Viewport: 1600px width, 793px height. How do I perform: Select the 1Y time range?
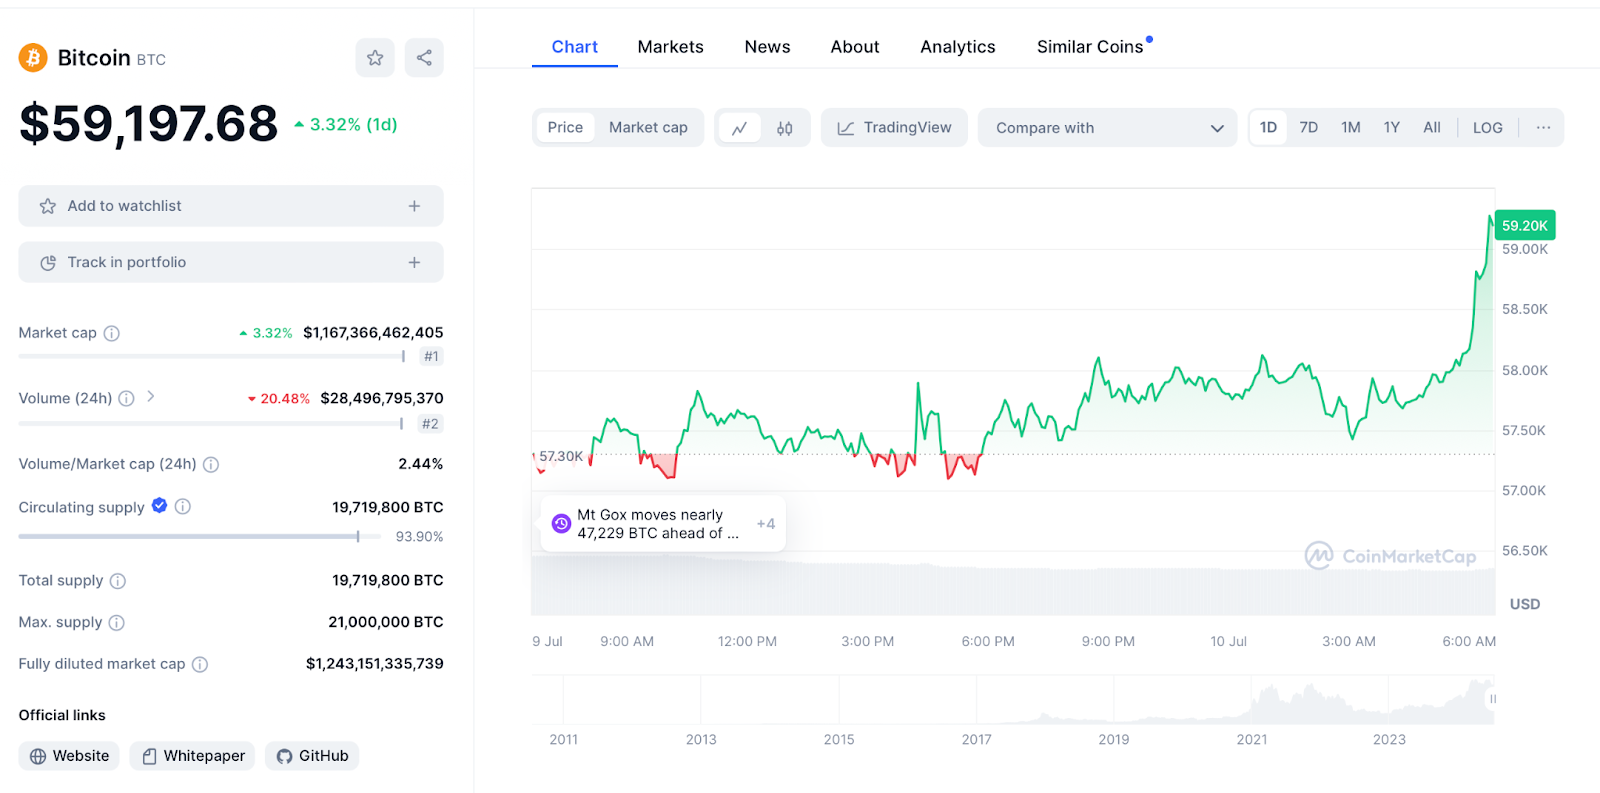pyautogui.click(x=1392, y=128)
